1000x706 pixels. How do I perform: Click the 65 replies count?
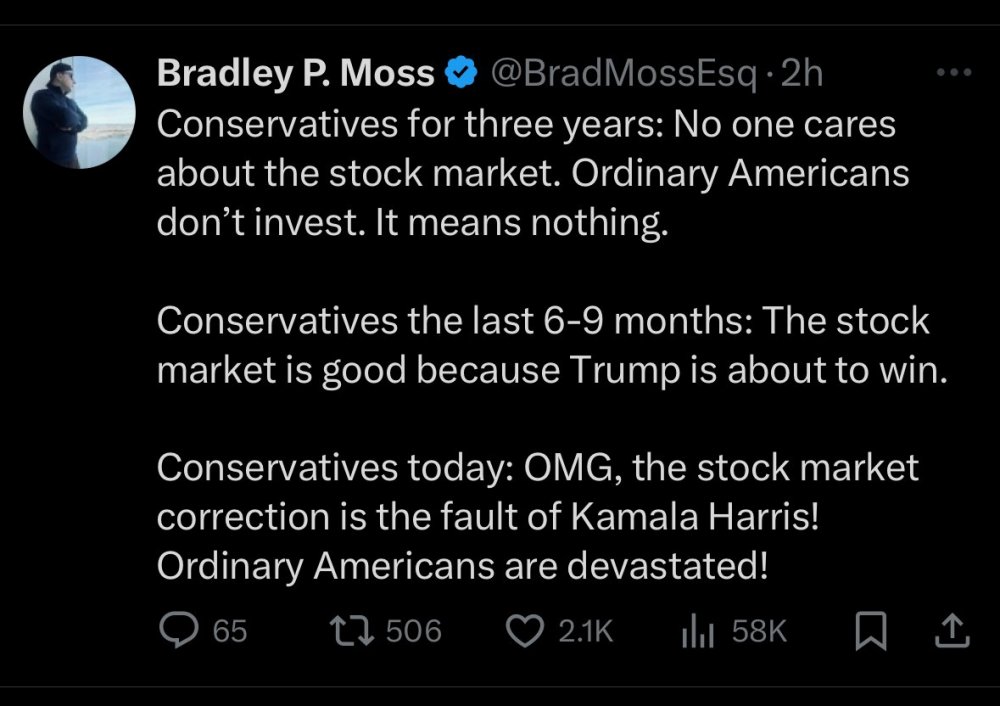click(230, 631)
